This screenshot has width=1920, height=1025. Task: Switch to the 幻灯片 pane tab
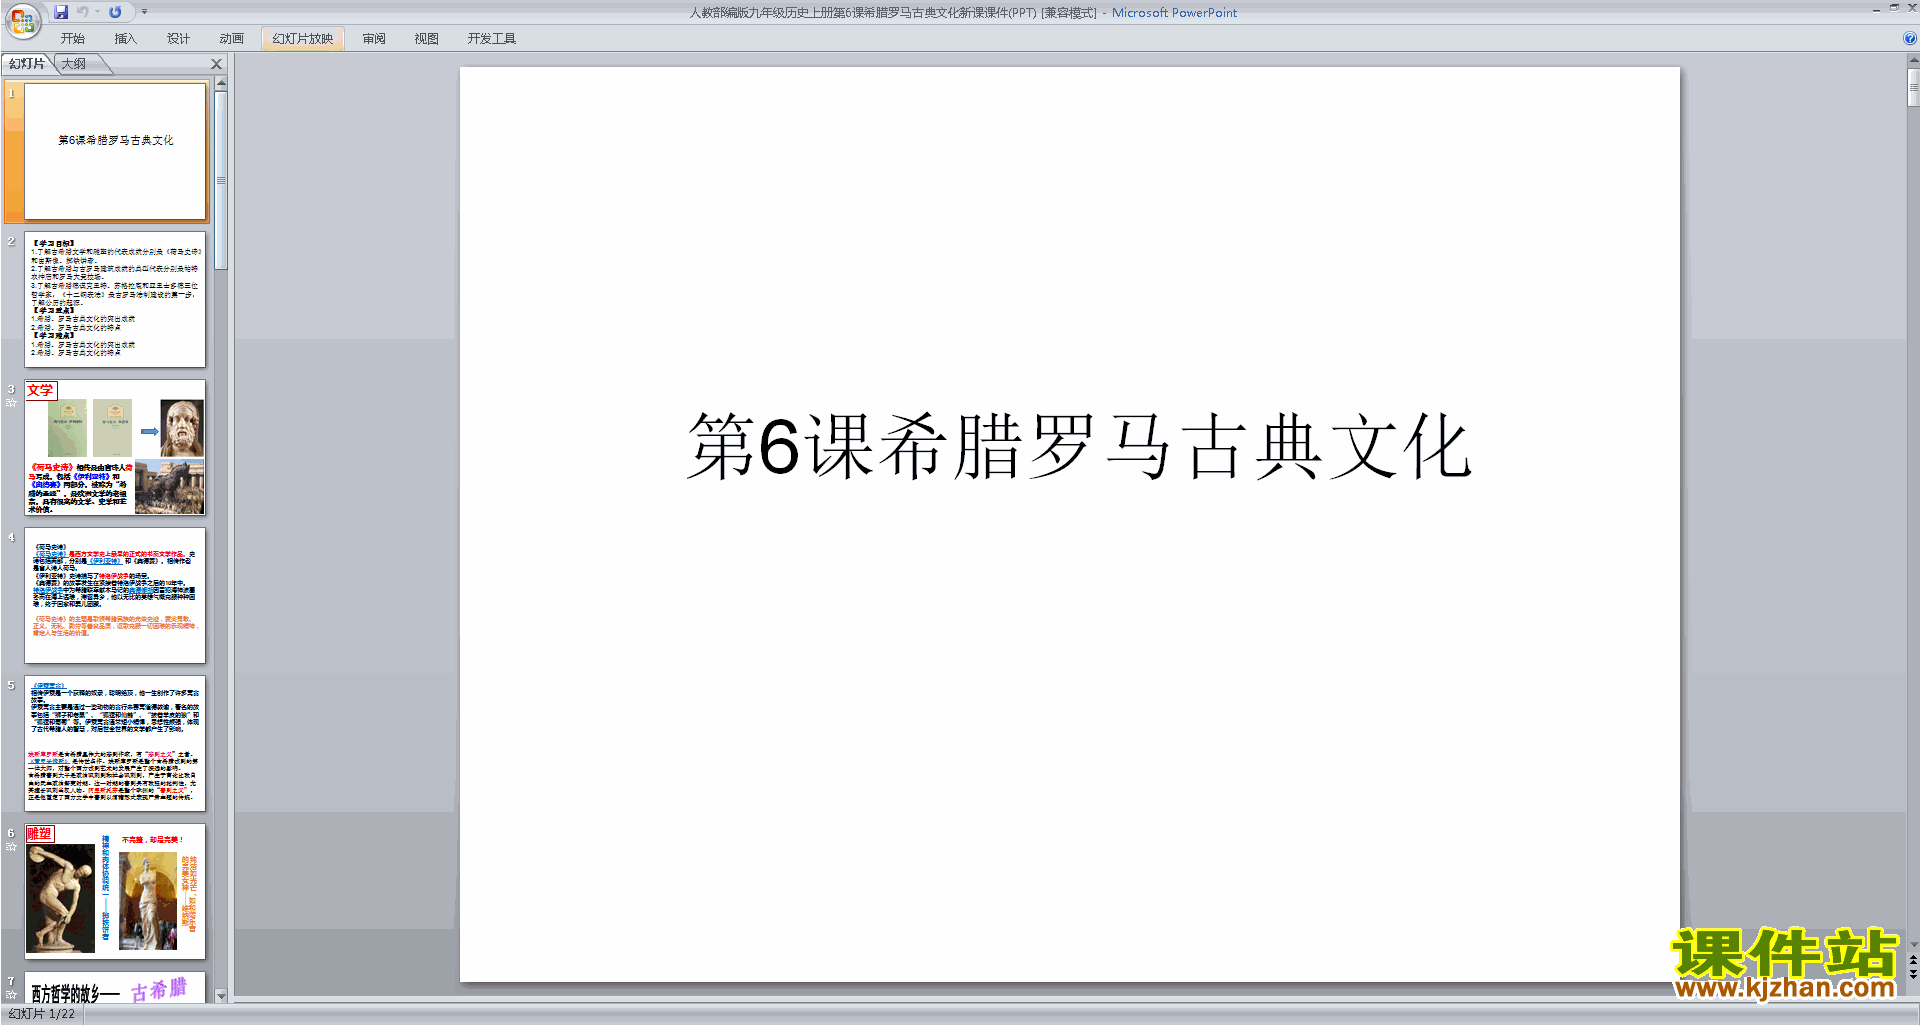tap(27, 64)
